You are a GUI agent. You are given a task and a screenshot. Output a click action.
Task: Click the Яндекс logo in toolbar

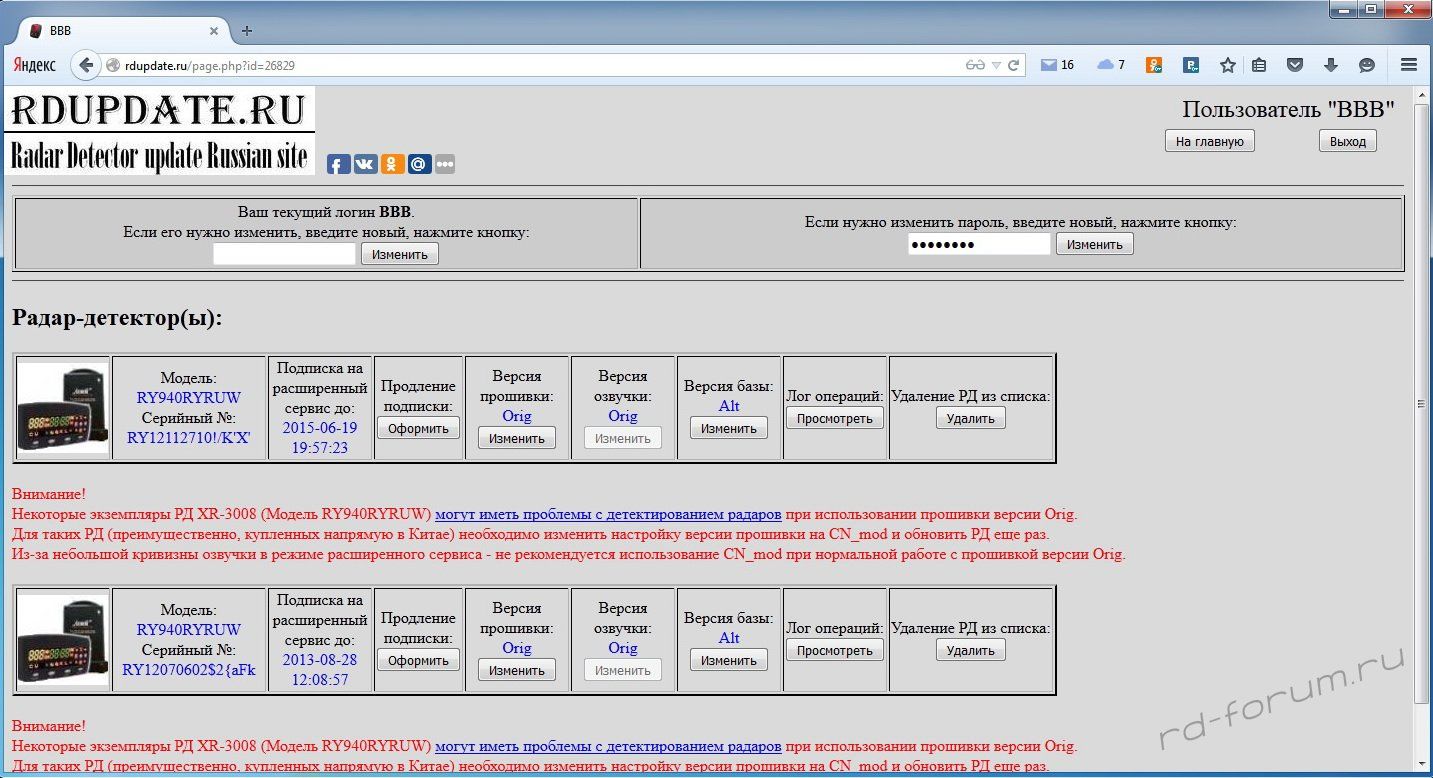35,65
